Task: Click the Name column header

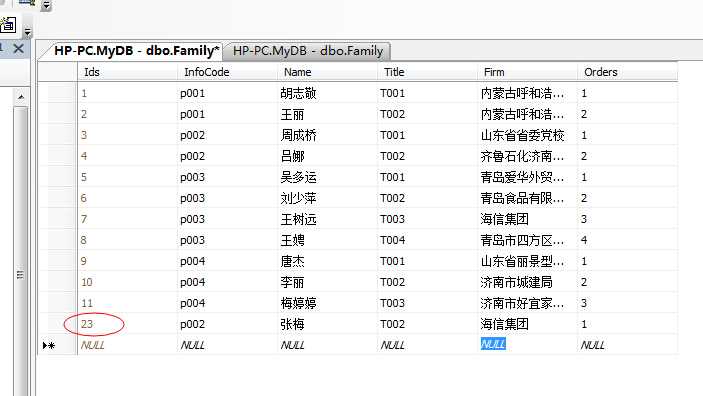Action: click(x=327, y=72)
